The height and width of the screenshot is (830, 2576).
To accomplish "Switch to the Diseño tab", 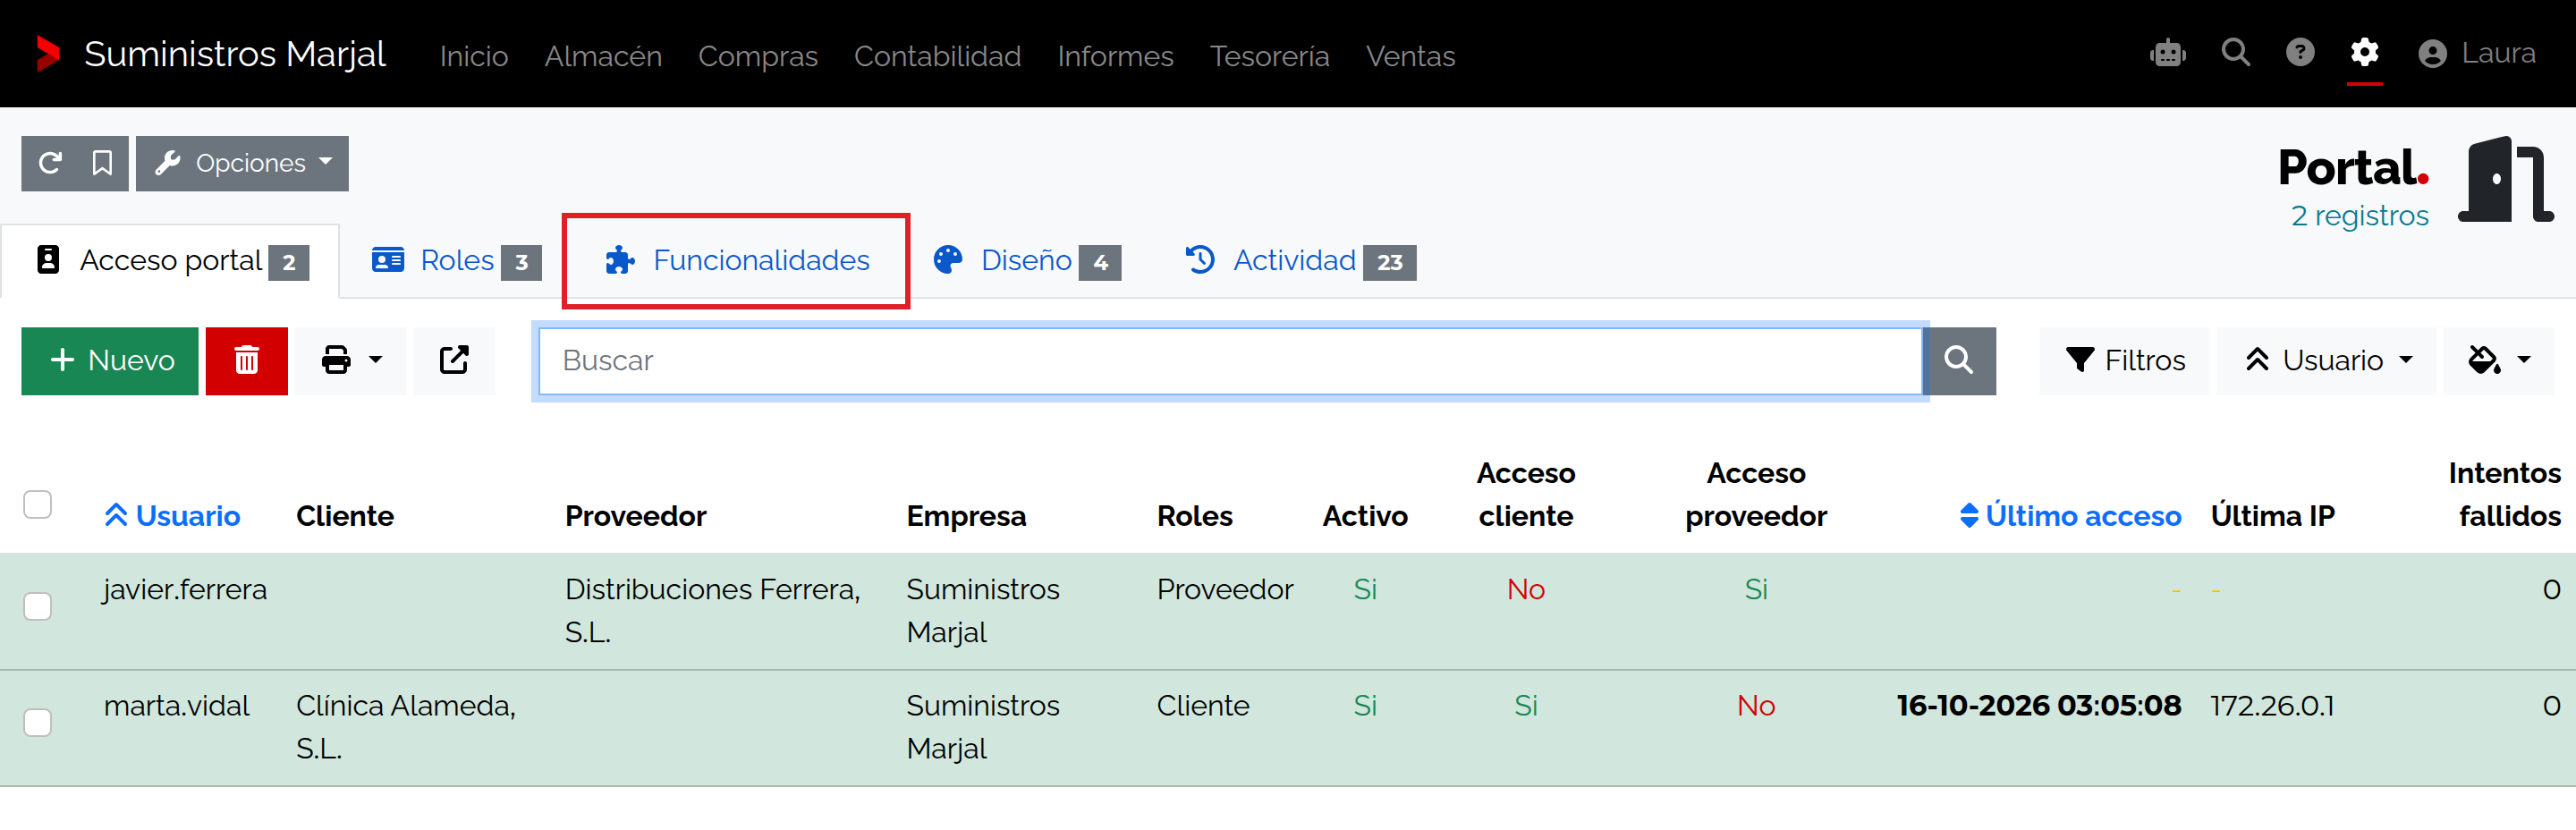I will tap(1026, 261).
